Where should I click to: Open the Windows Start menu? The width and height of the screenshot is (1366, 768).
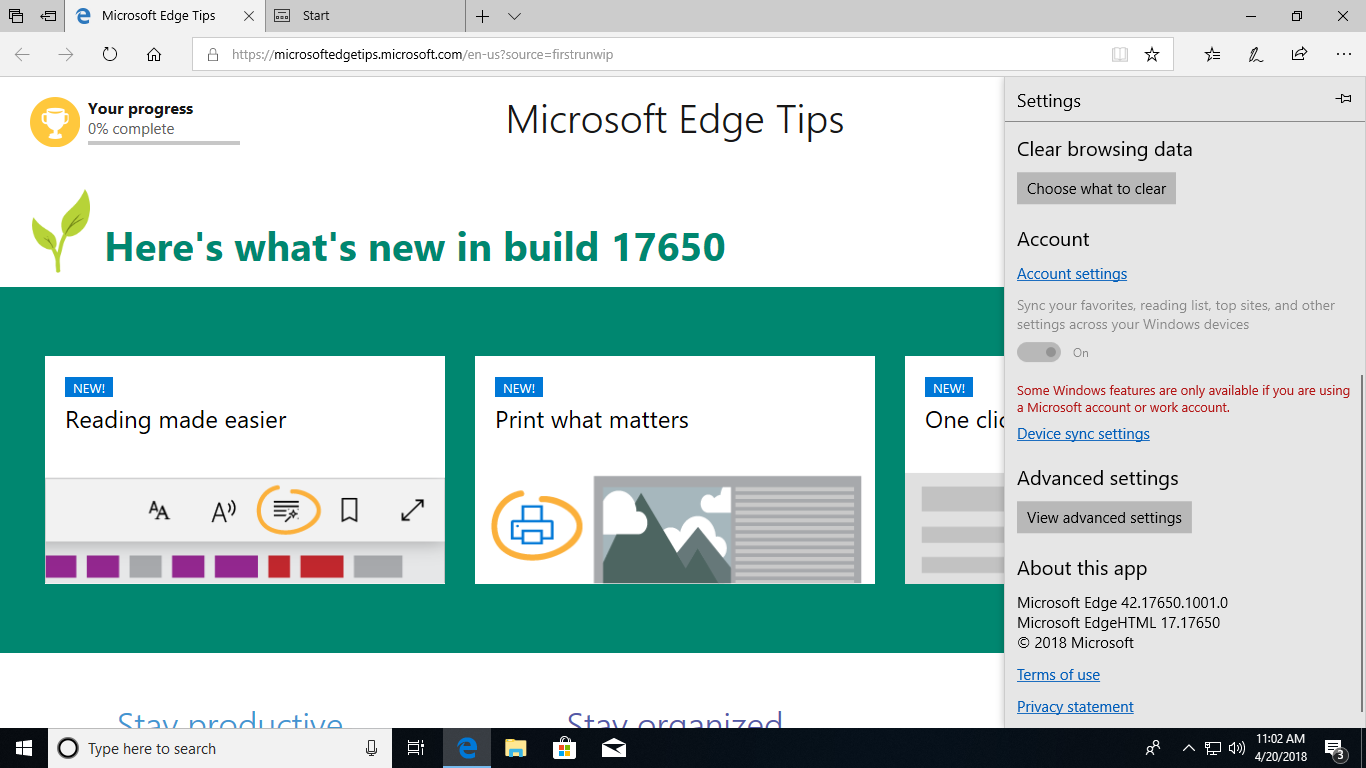tap(24, 748)
